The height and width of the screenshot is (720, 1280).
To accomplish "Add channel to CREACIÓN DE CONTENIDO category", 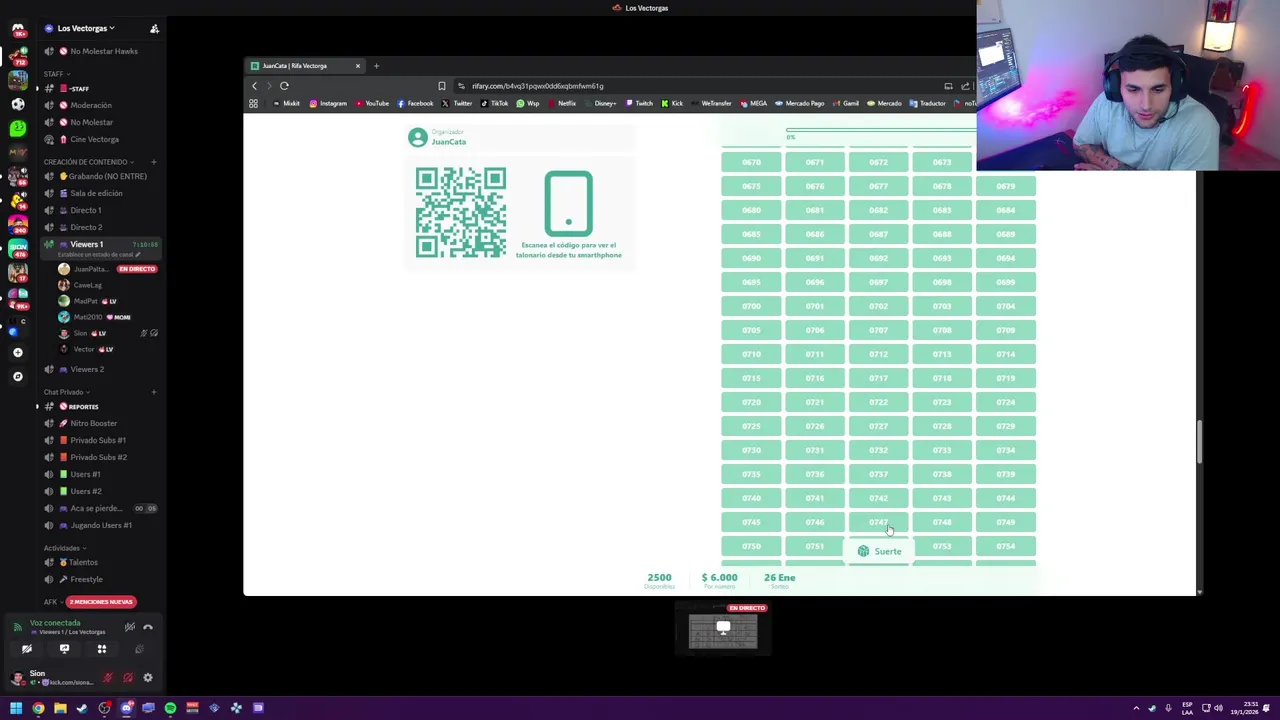I will [x=153, y=162].
